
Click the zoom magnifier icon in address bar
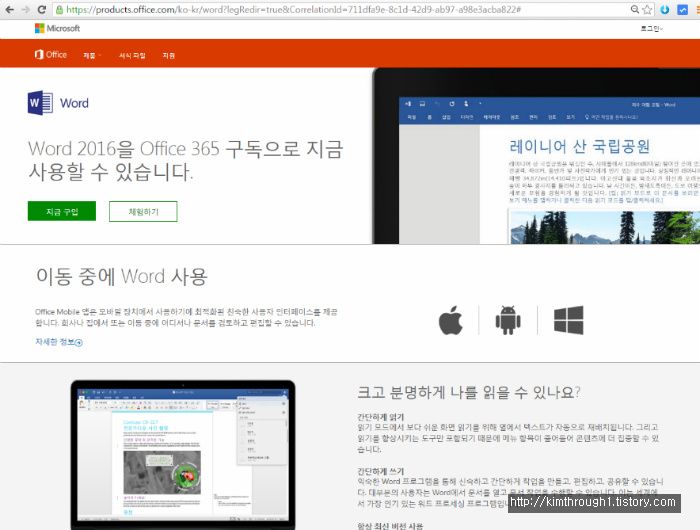point(634,9)
